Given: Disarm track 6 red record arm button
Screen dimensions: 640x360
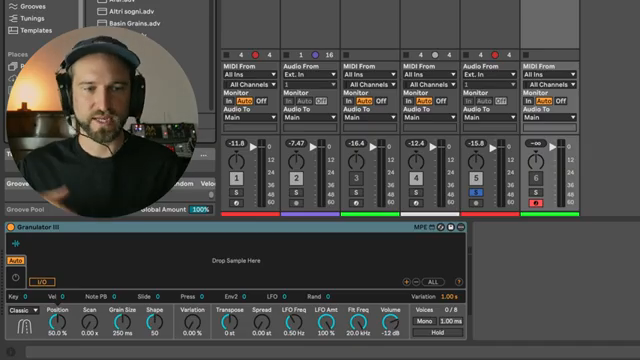Looking at the screenshot, I should tap(536, 203).
